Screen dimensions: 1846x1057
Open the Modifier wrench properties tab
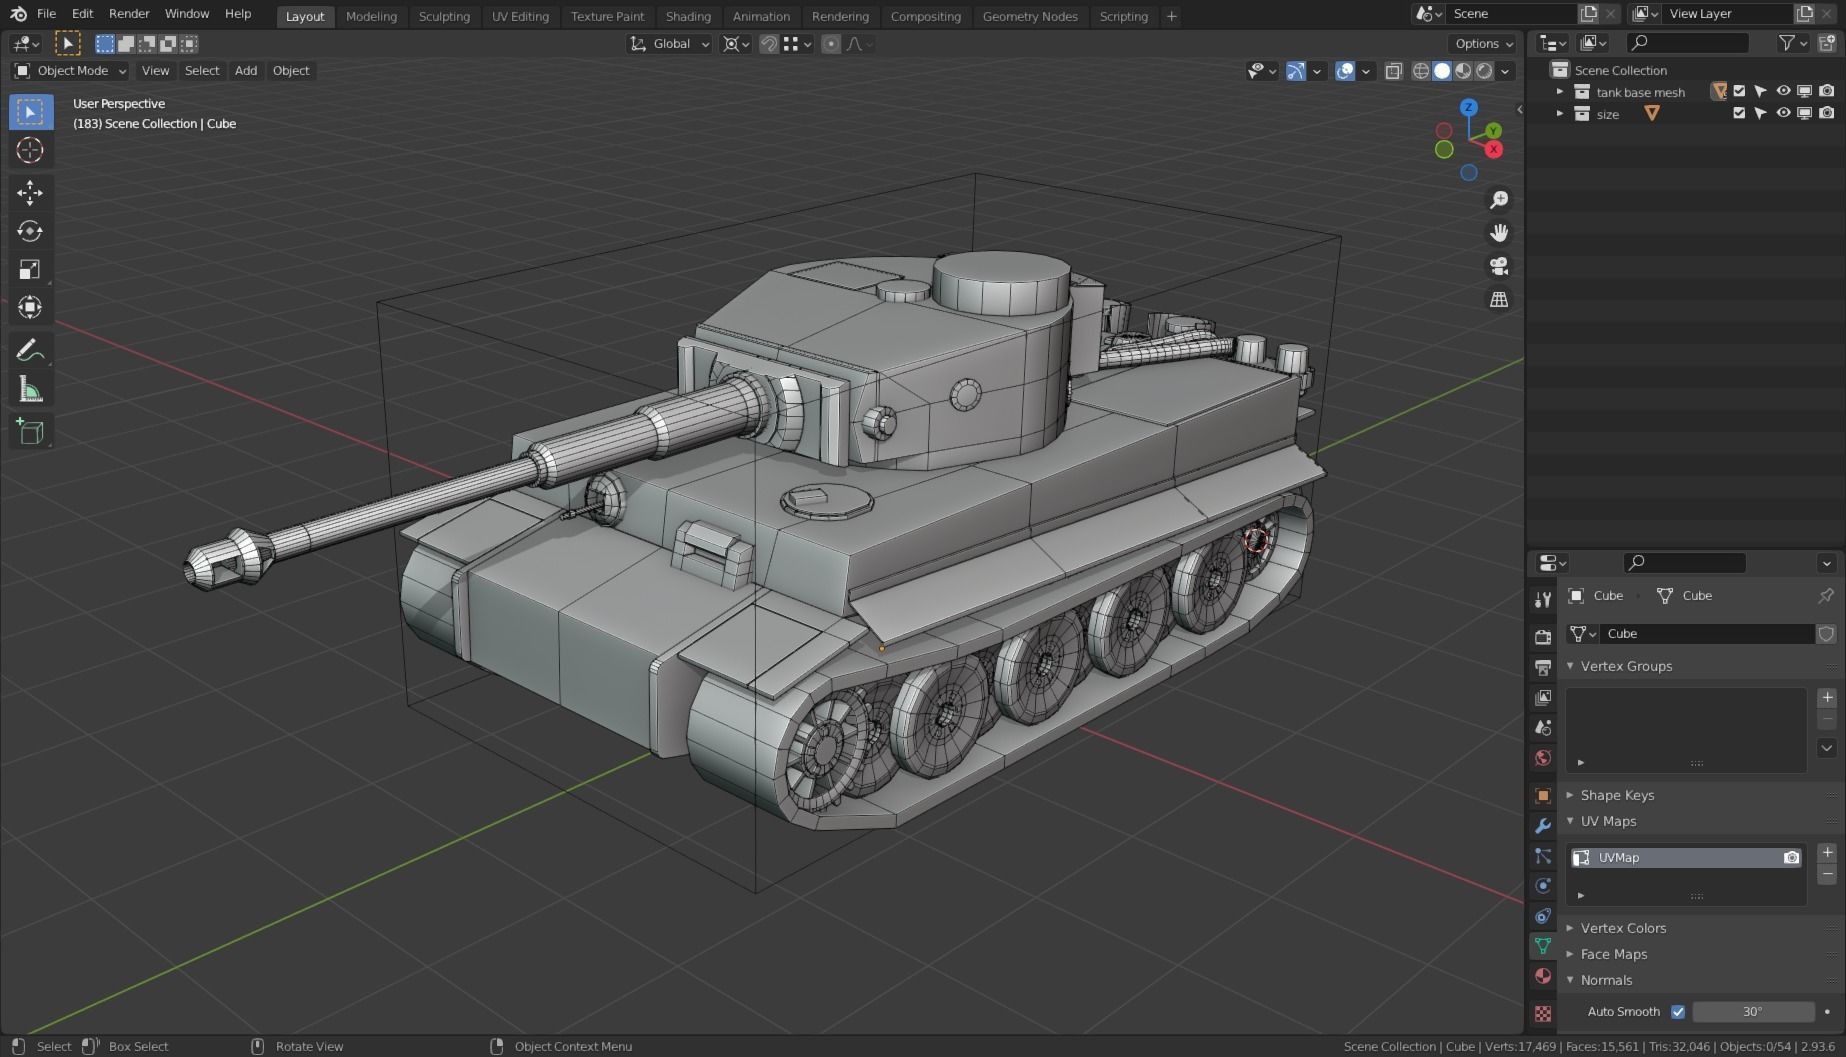(1543, 826)
